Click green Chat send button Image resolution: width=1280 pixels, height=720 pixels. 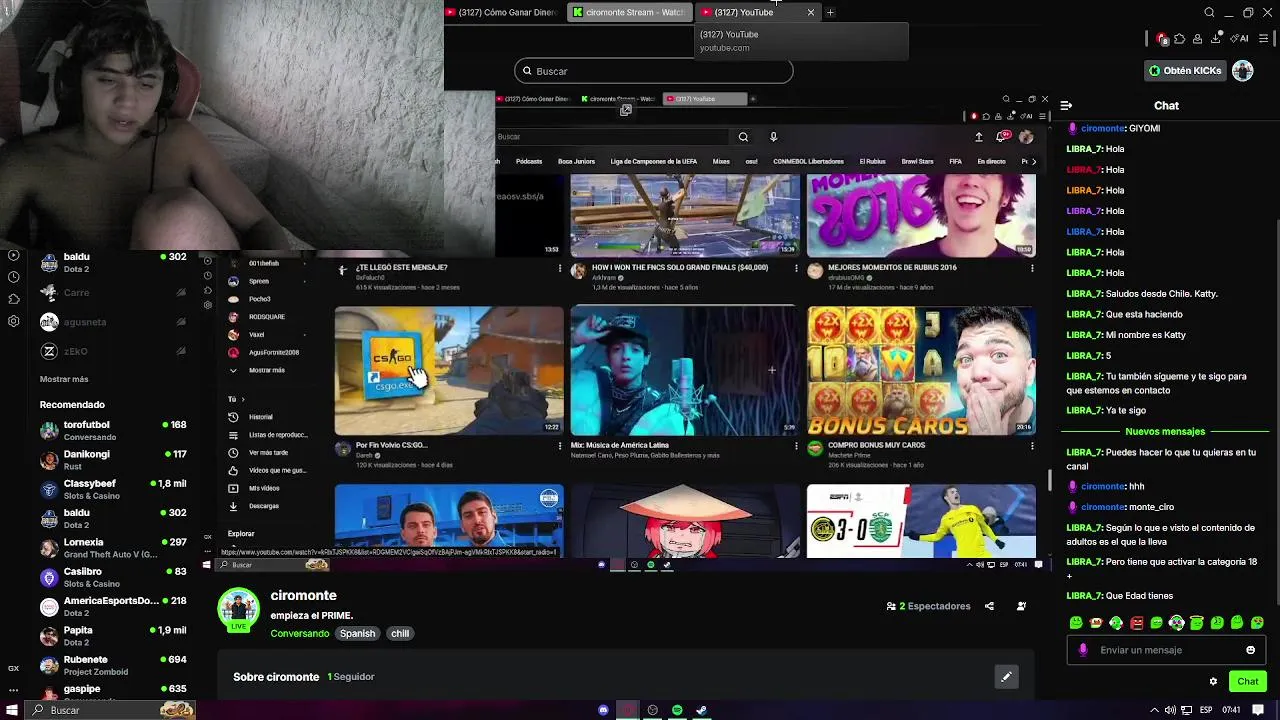1247,682
